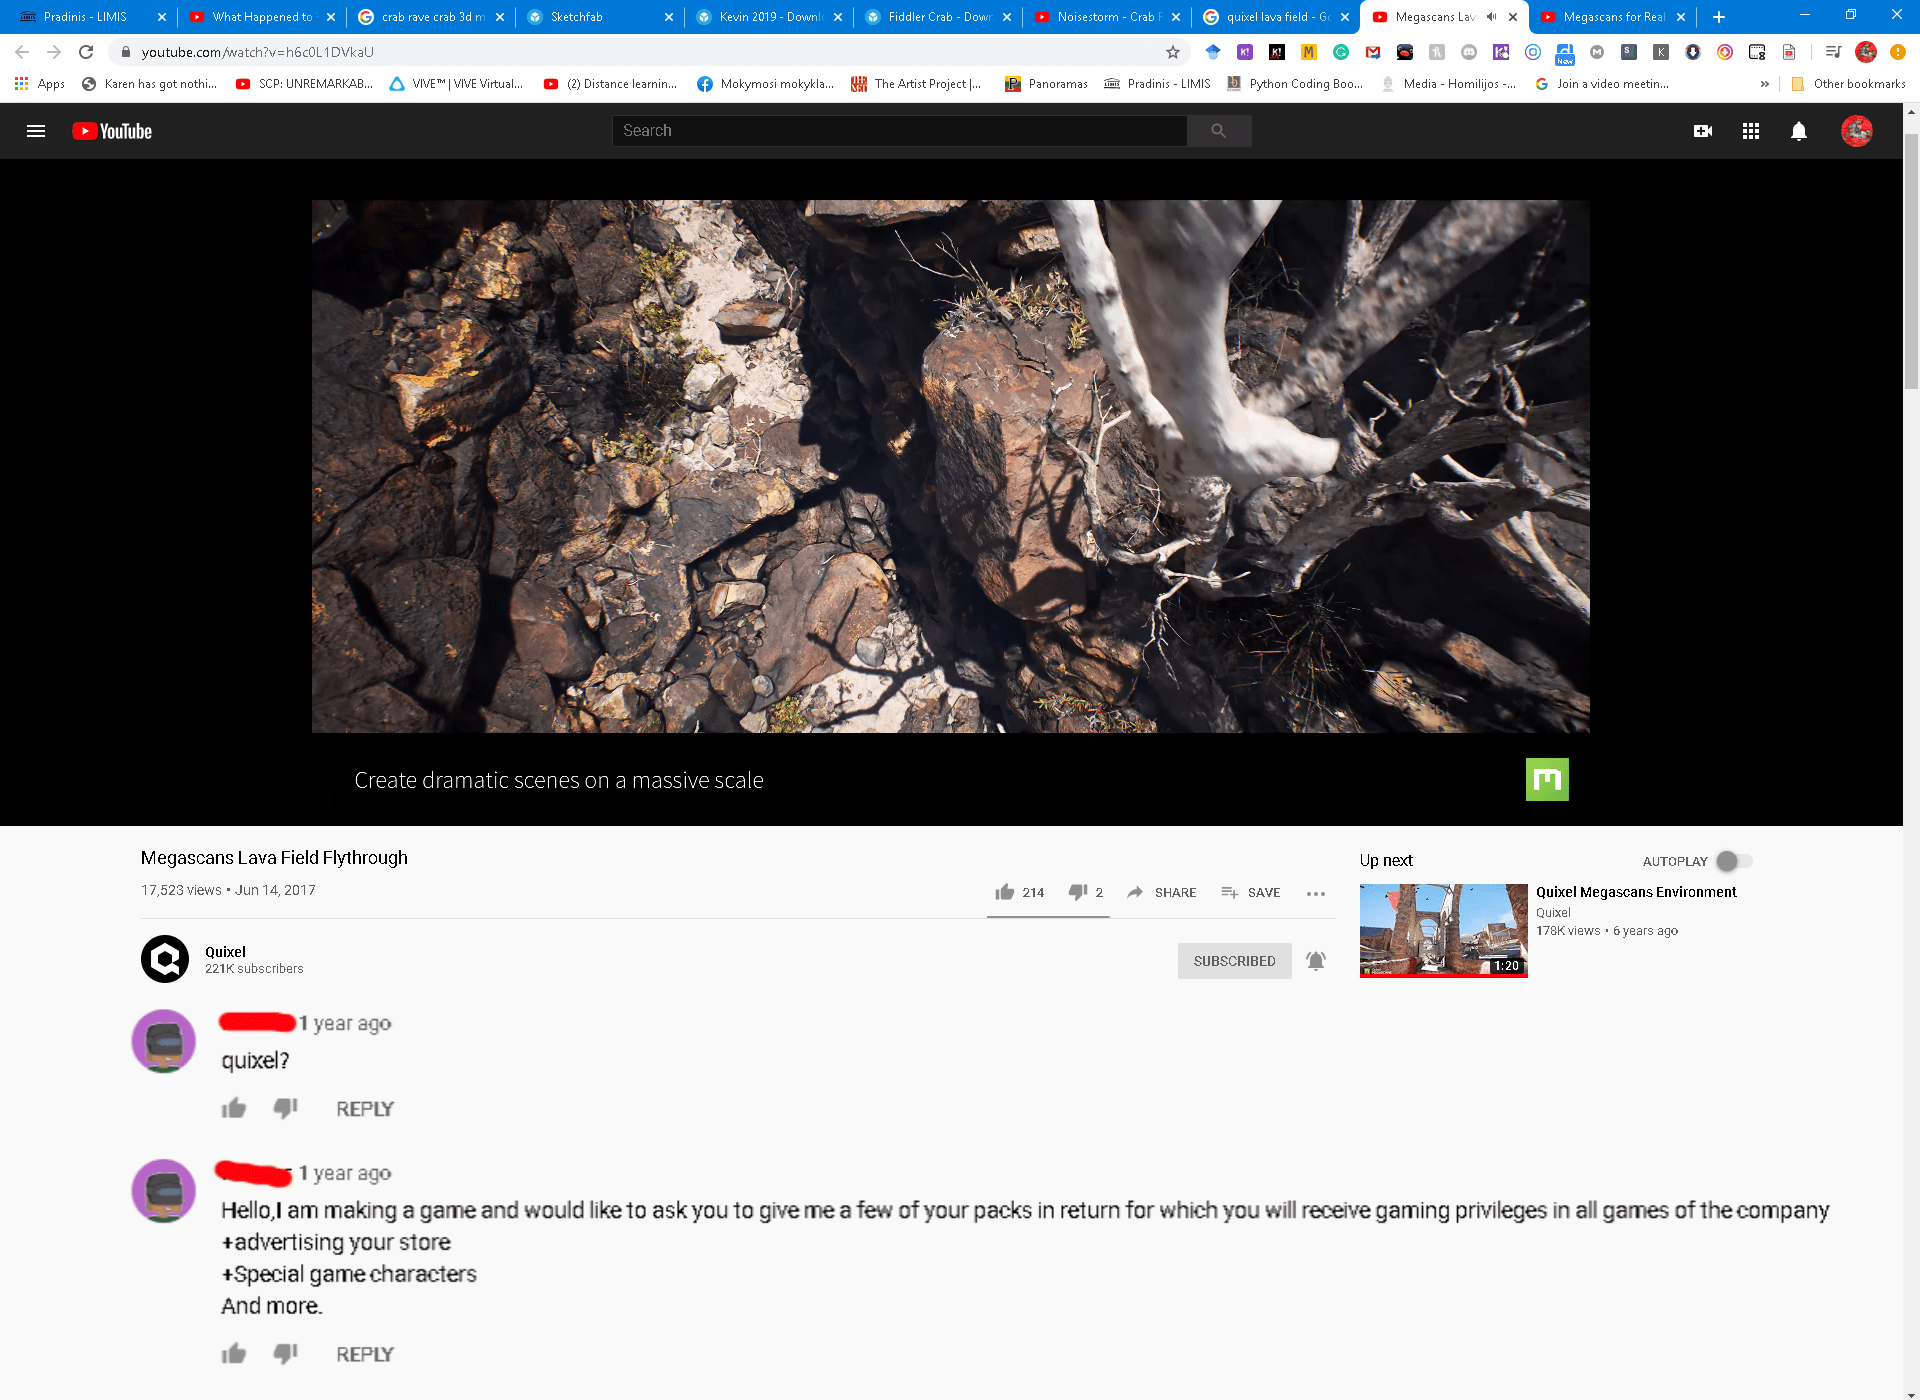
Task: Click the SHARE button
Action: tap(1163, 892)
